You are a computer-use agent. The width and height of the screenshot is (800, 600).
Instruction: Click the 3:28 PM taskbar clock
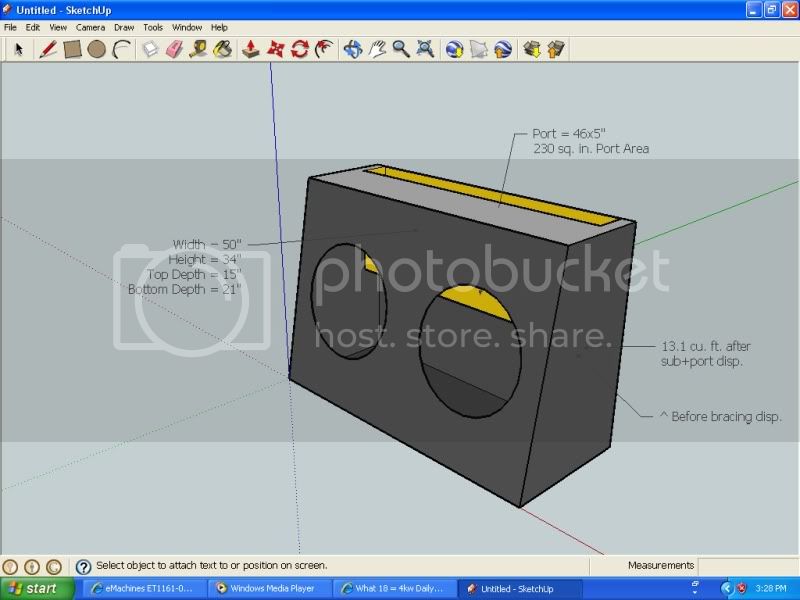tap(771, 589)
